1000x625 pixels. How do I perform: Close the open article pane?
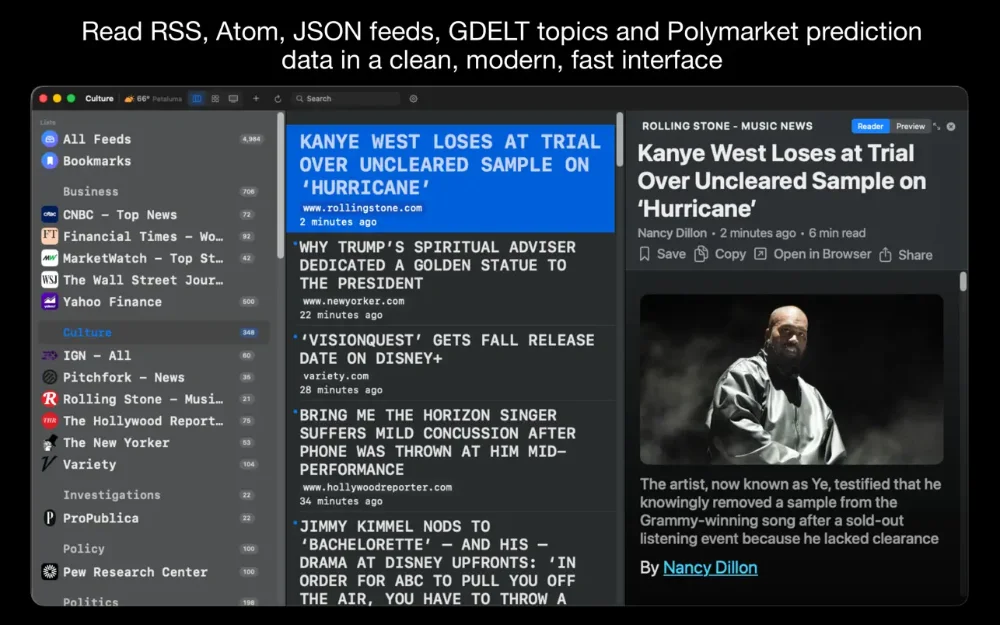(951, 126)
